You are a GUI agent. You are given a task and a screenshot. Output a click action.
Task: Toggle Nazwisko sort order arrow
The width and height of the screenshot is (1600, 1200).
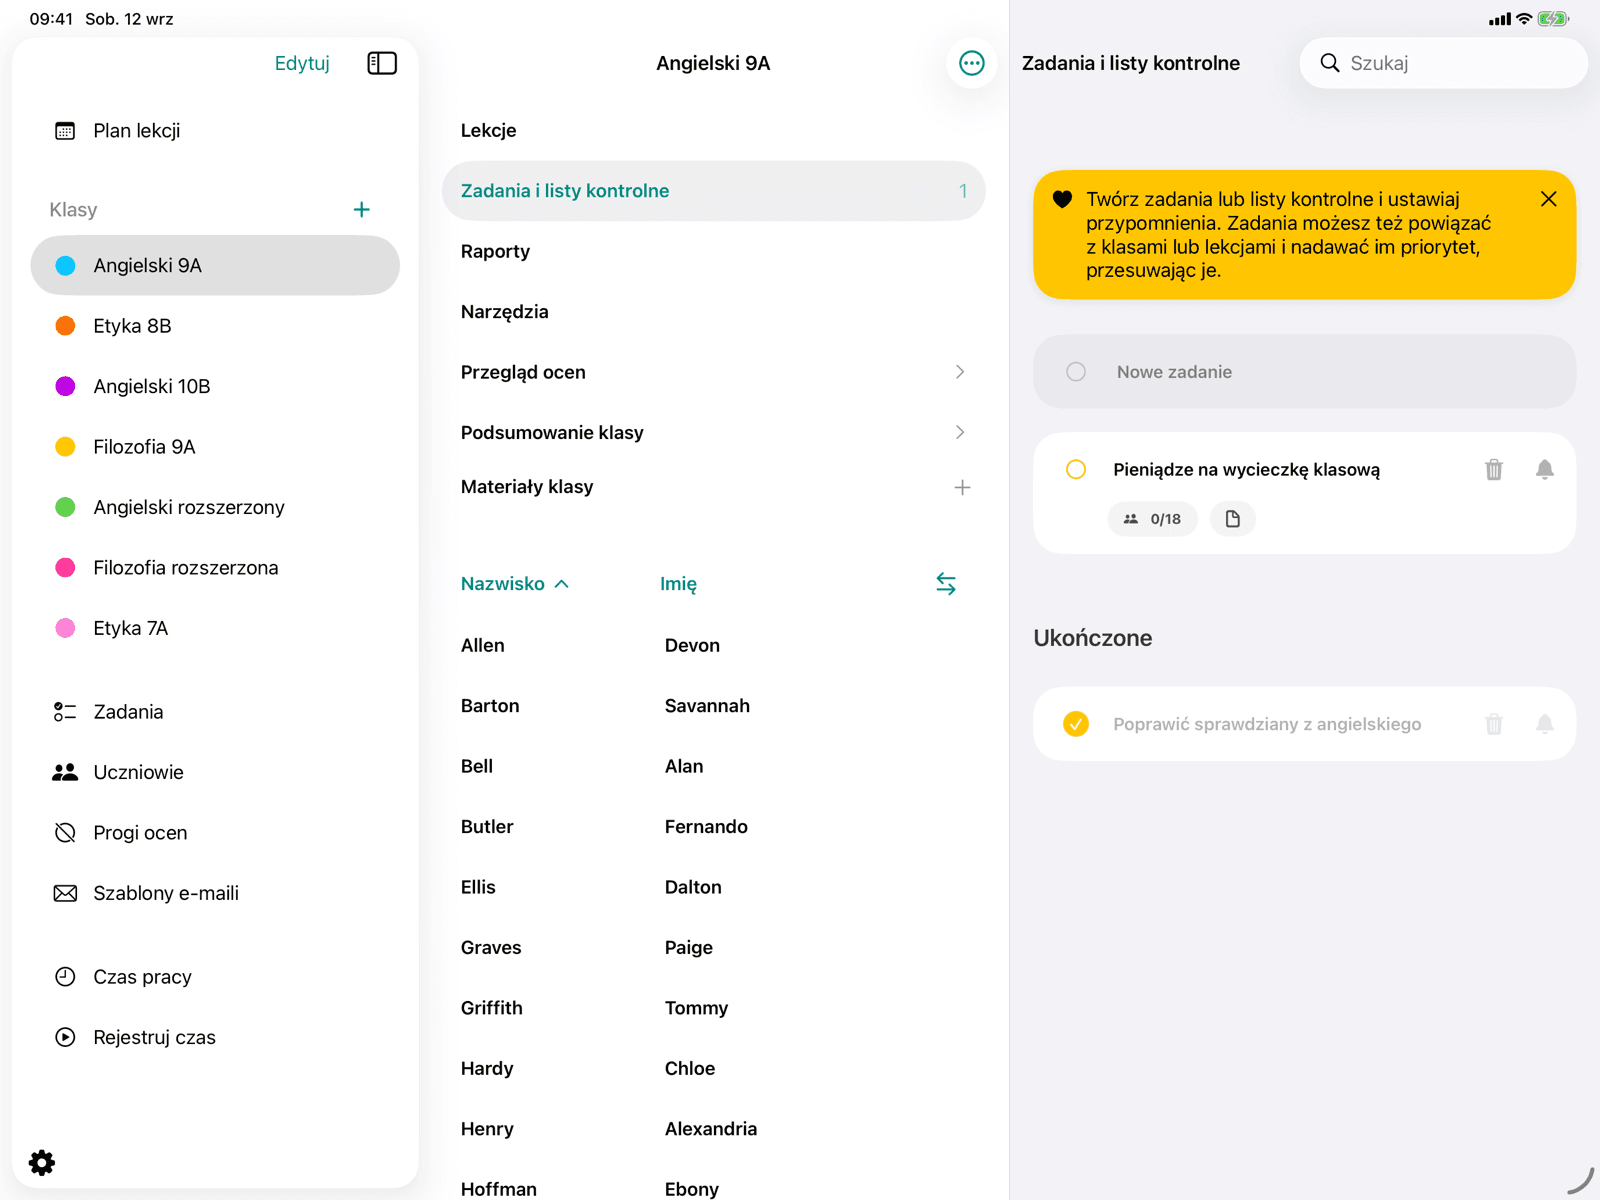pos(562,584)
